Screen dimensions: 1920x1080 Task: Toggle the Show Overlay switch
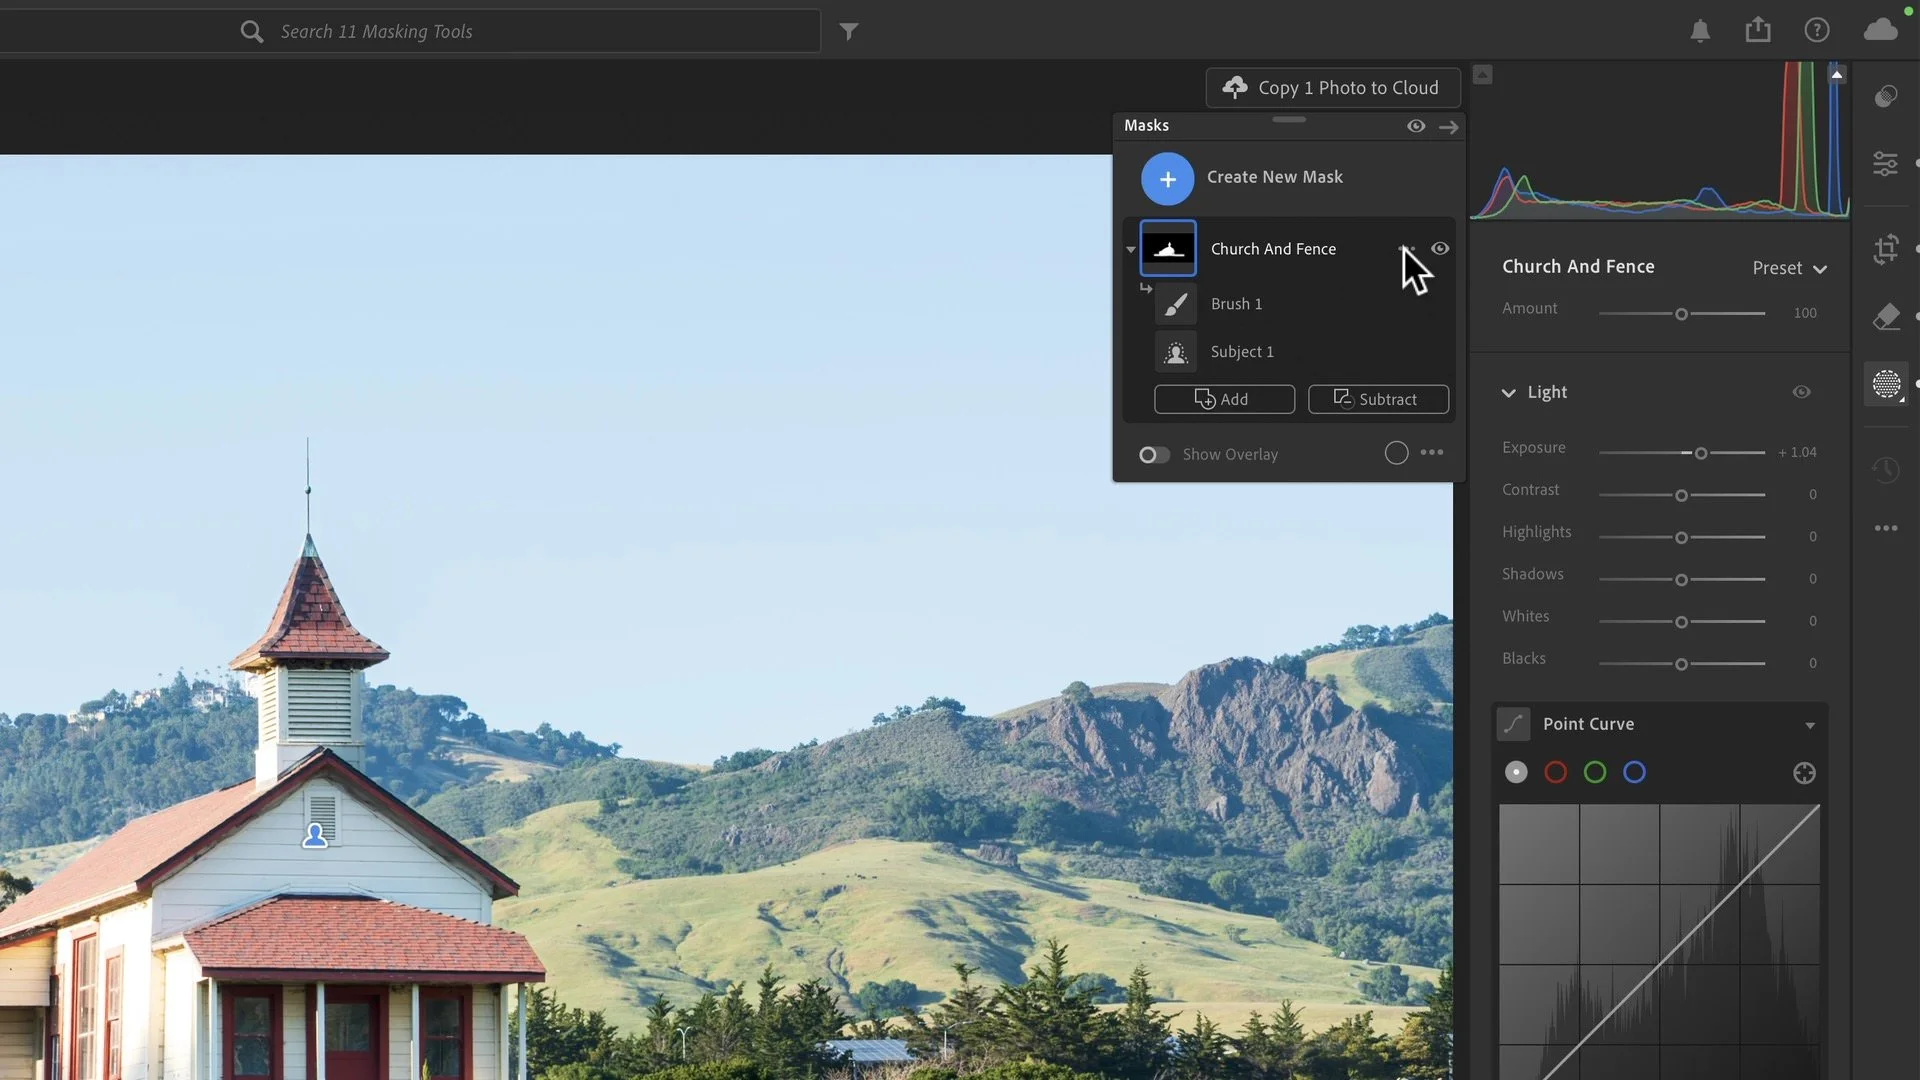click(1154, 455)
